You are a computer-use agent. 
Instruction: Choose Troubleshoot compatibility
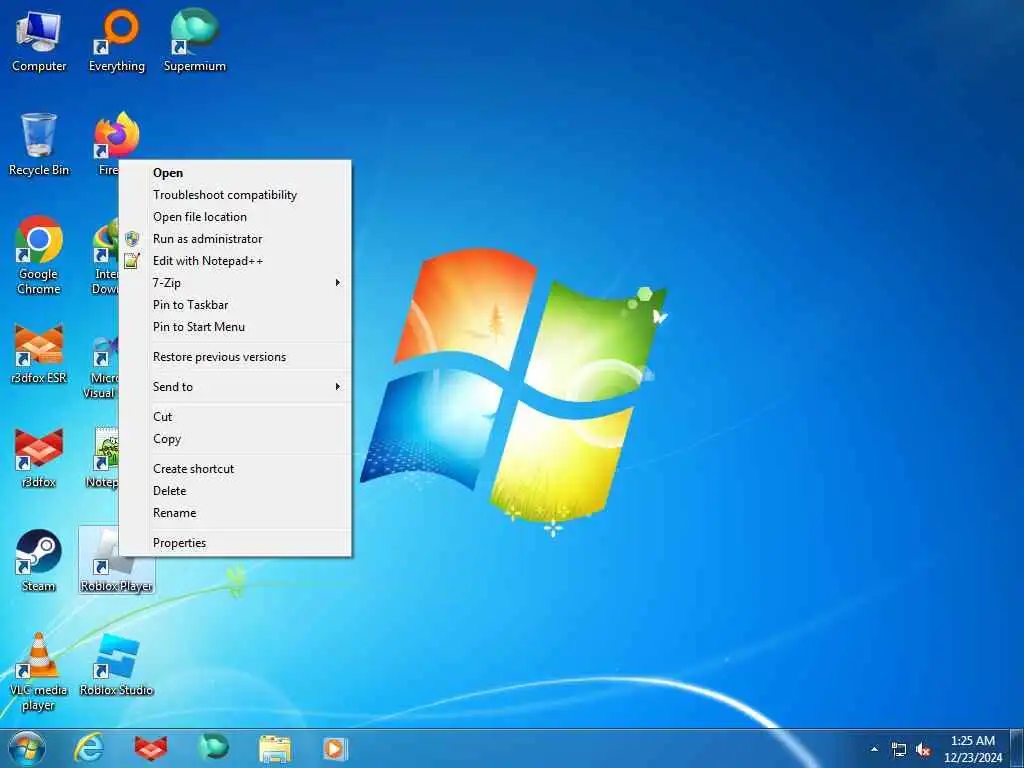235,195
